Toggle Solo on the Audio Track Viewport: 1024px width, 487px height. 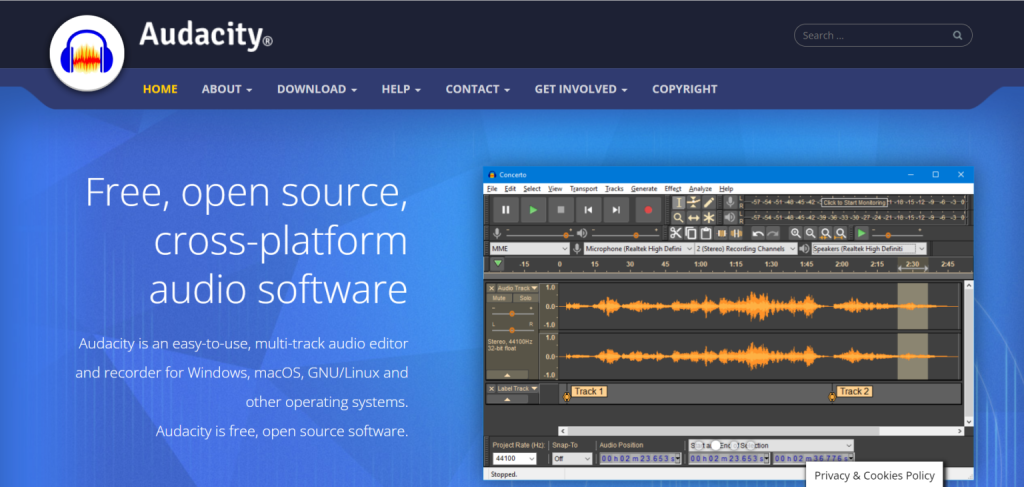pos(523,298)
